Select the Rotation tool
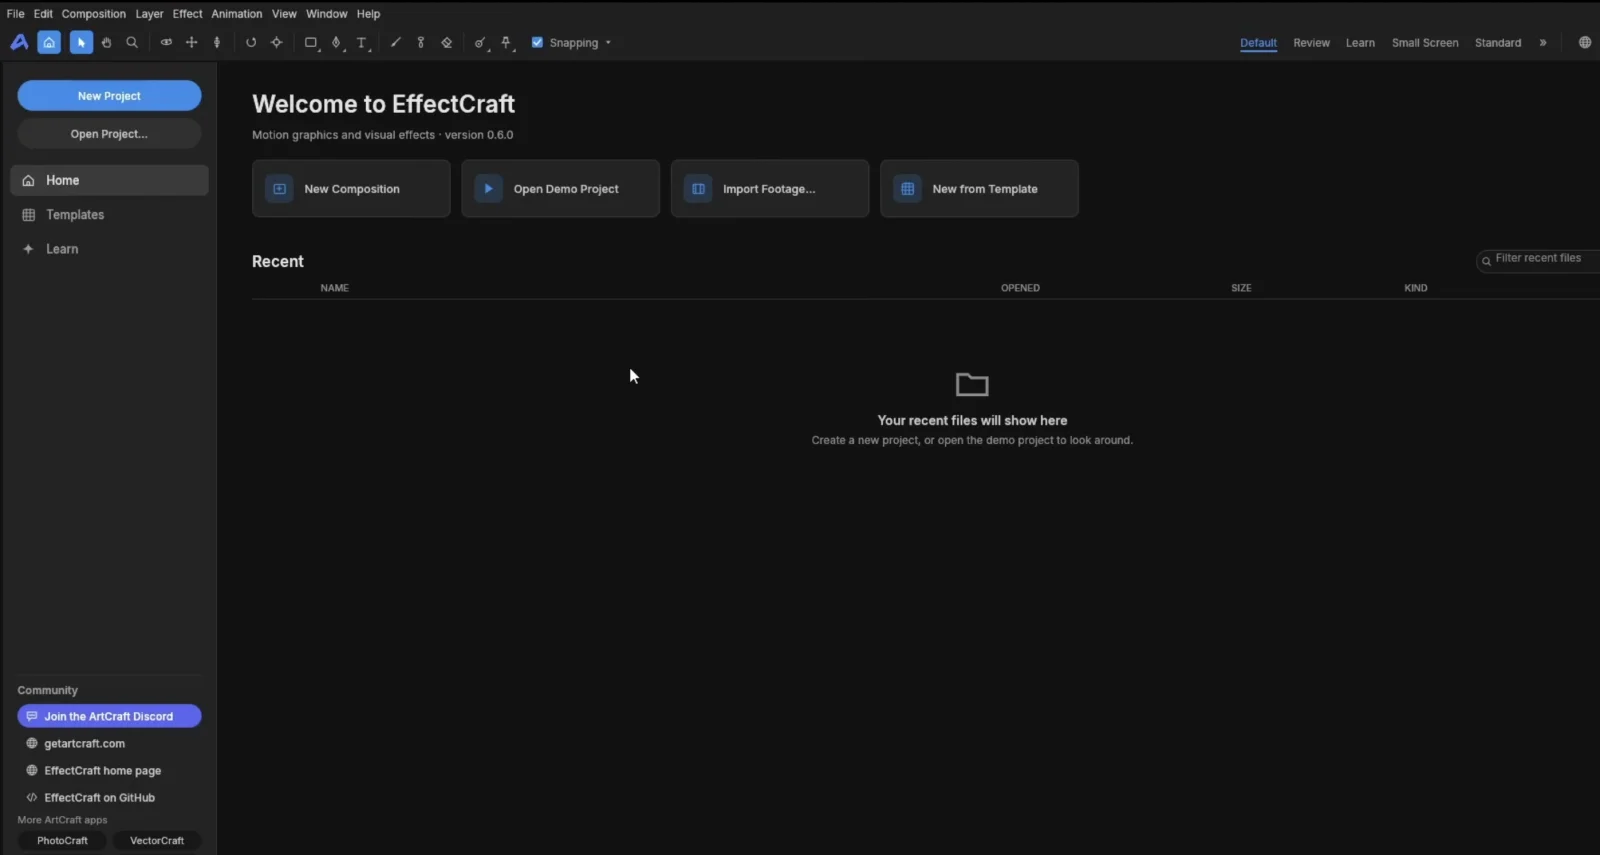The width and height of the screenshot is (1600, 855). pos(251,42)
